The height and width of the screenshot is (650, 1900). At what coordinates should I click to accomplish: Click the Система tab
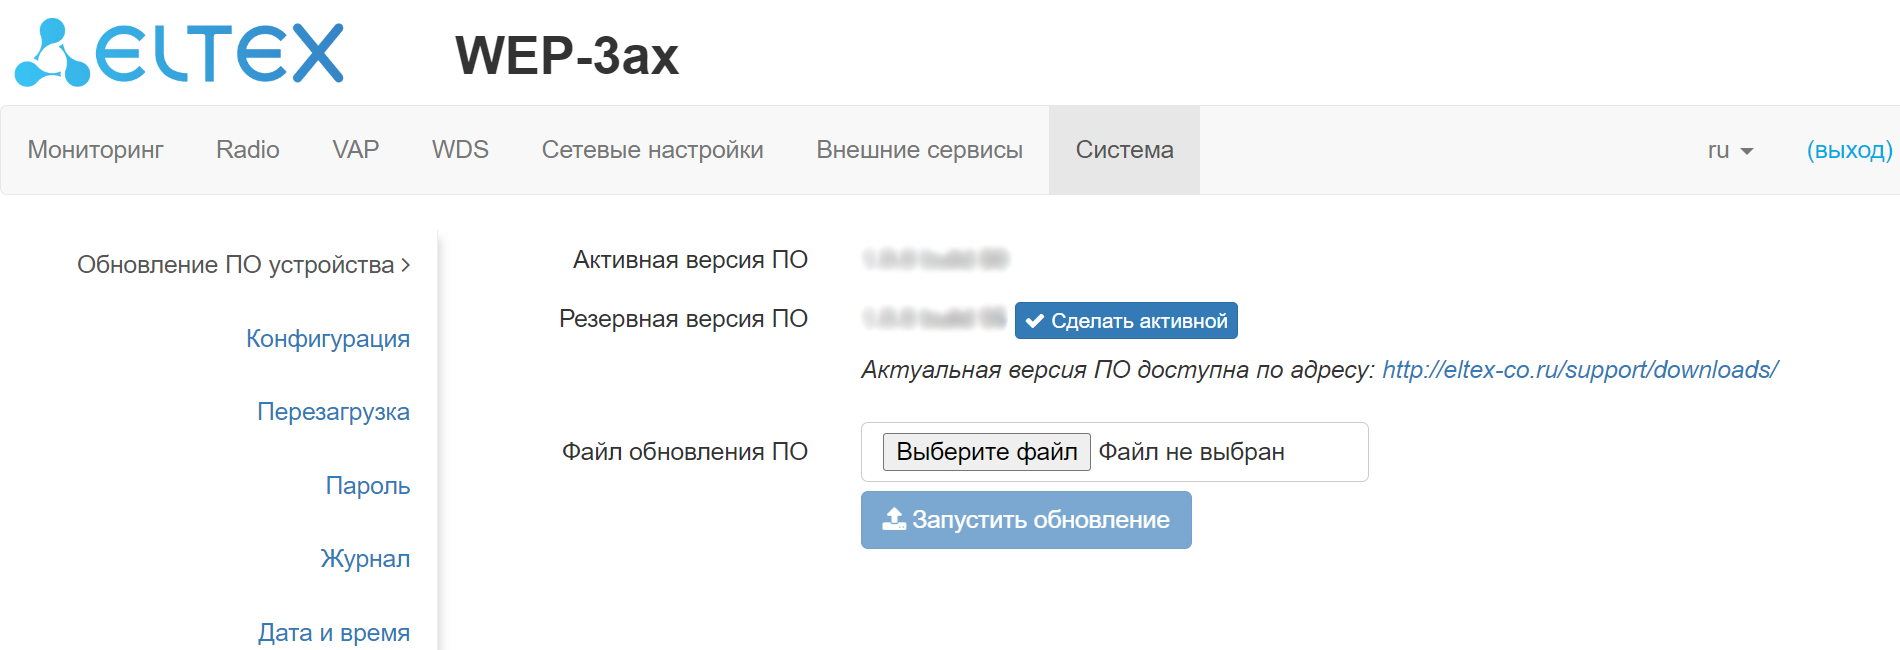click(x=1124, y=150)
